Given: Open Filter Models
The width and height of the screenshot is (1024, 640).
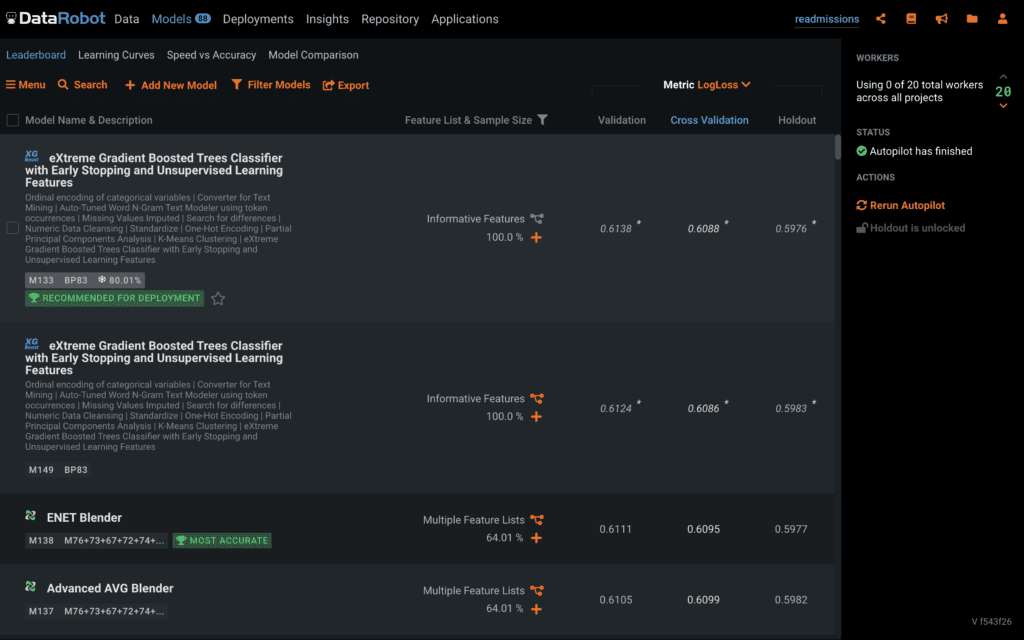Looking at the screenshot, I should [271, 85].
